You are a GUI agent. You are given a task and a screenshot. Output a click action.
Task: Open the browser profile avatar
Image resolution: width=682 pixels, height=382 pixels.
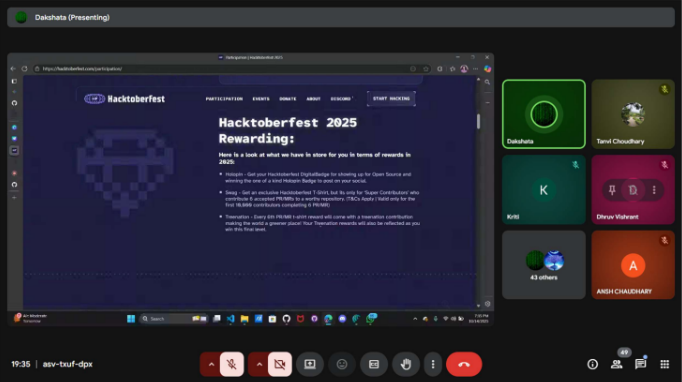(x=464, y=69)
